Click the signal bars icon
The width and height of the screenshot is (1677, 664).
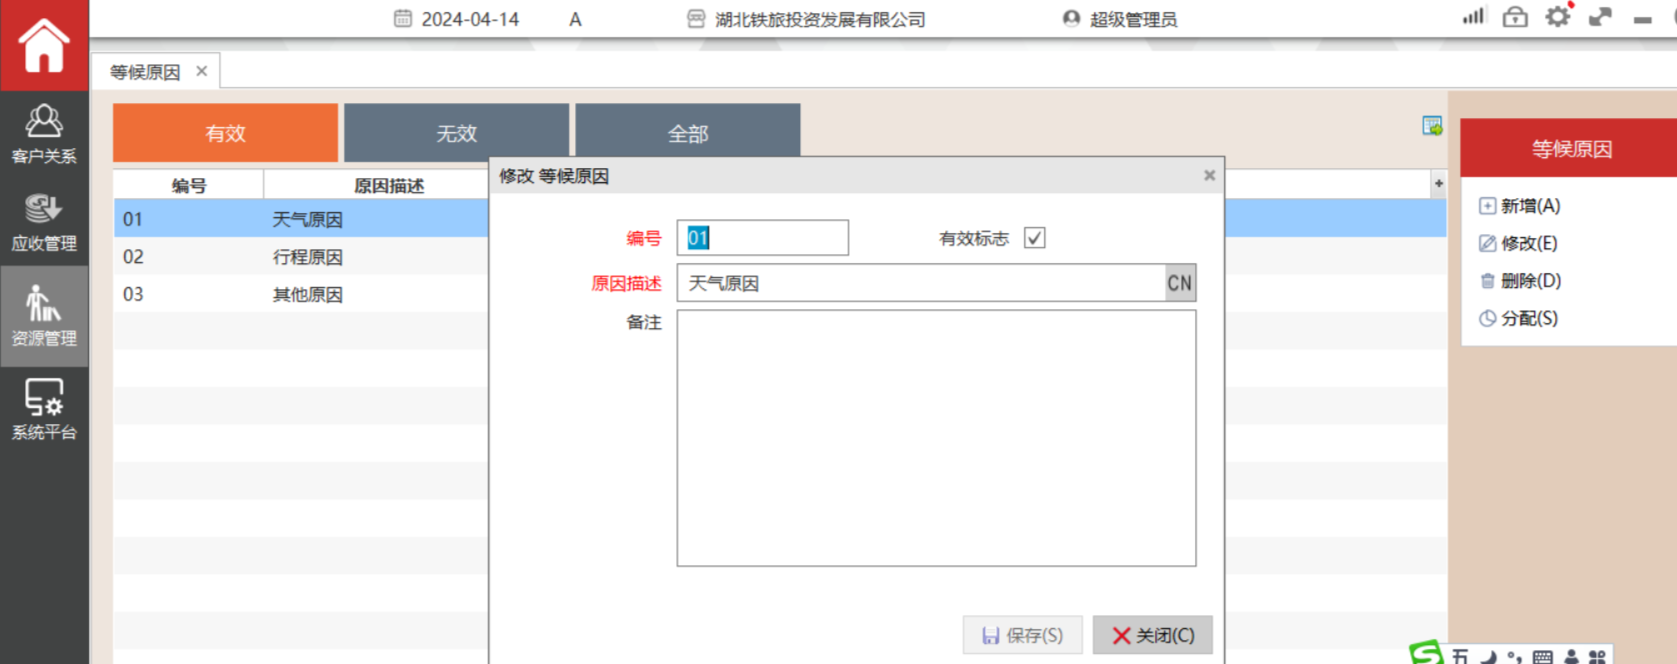(1473, 17)
